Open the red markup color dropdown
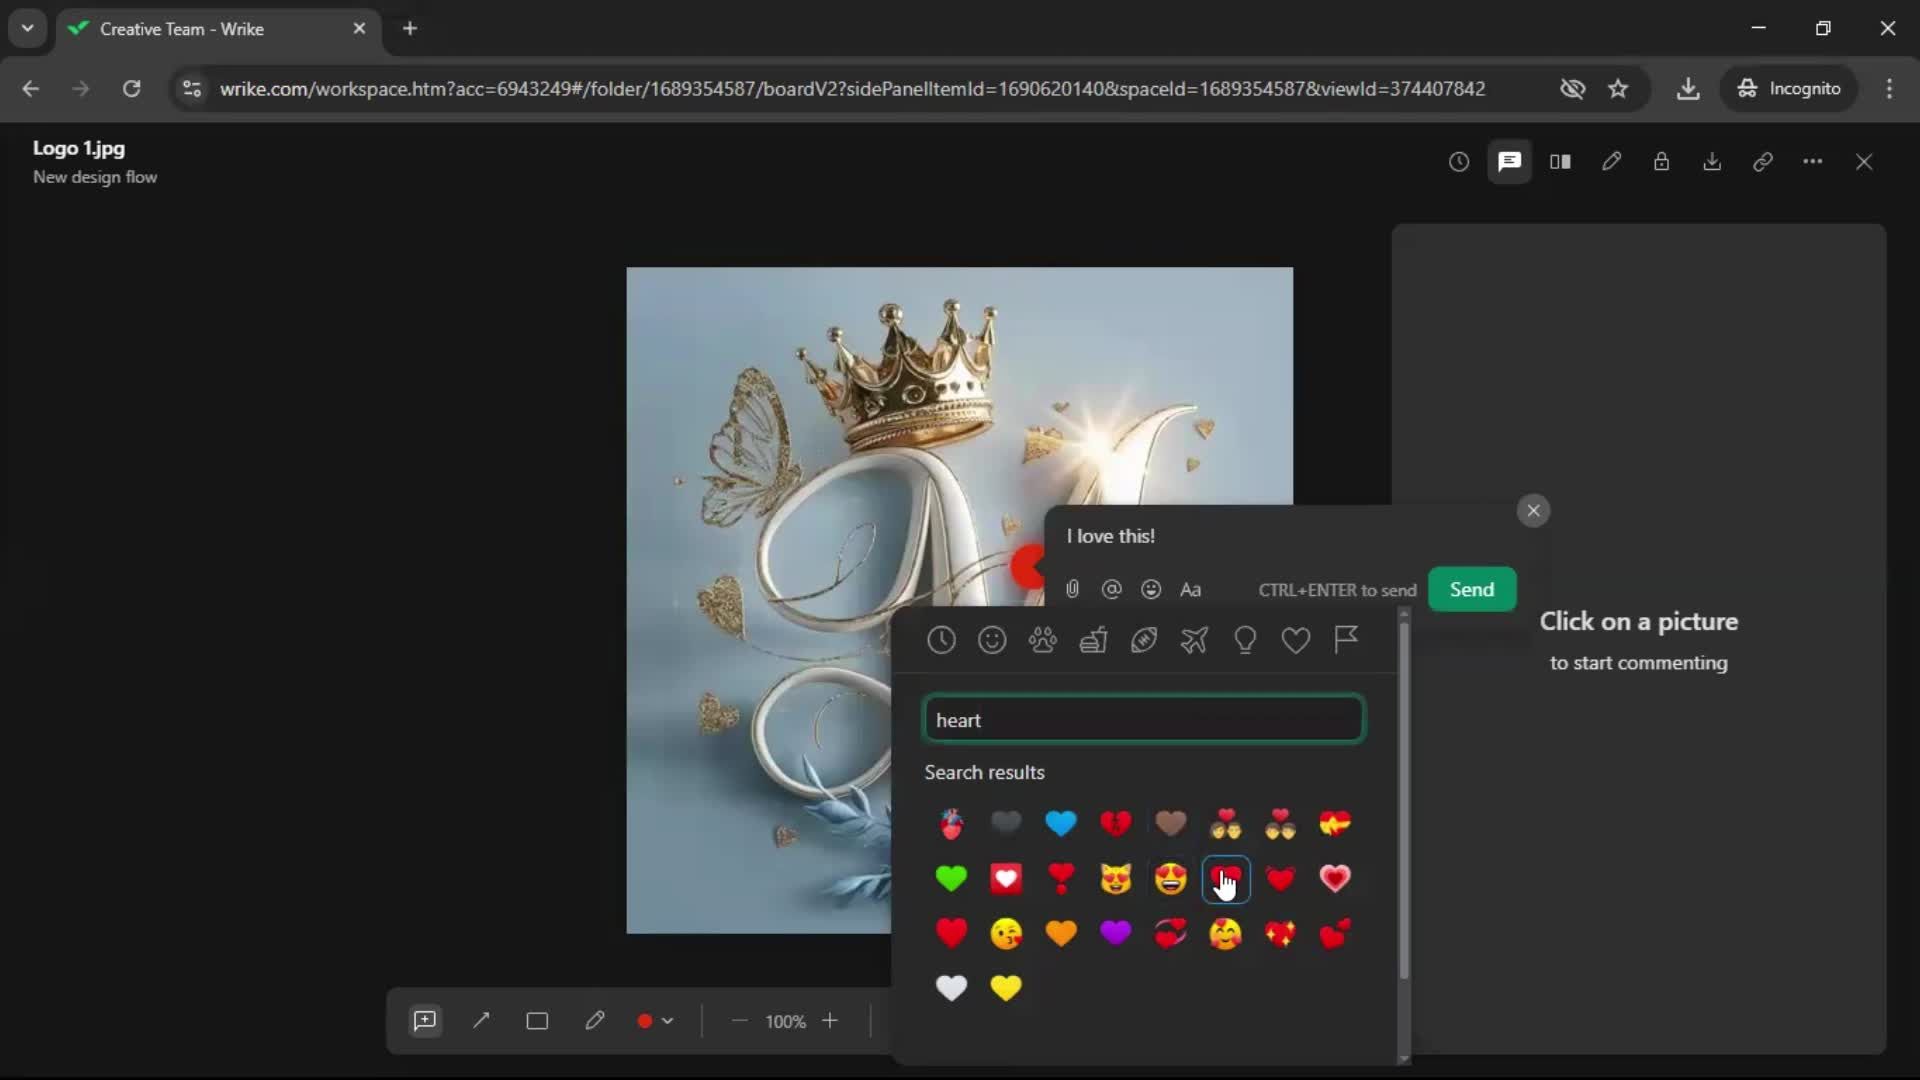This screenshot has height=1080, width=1920. pos(656,1021)
